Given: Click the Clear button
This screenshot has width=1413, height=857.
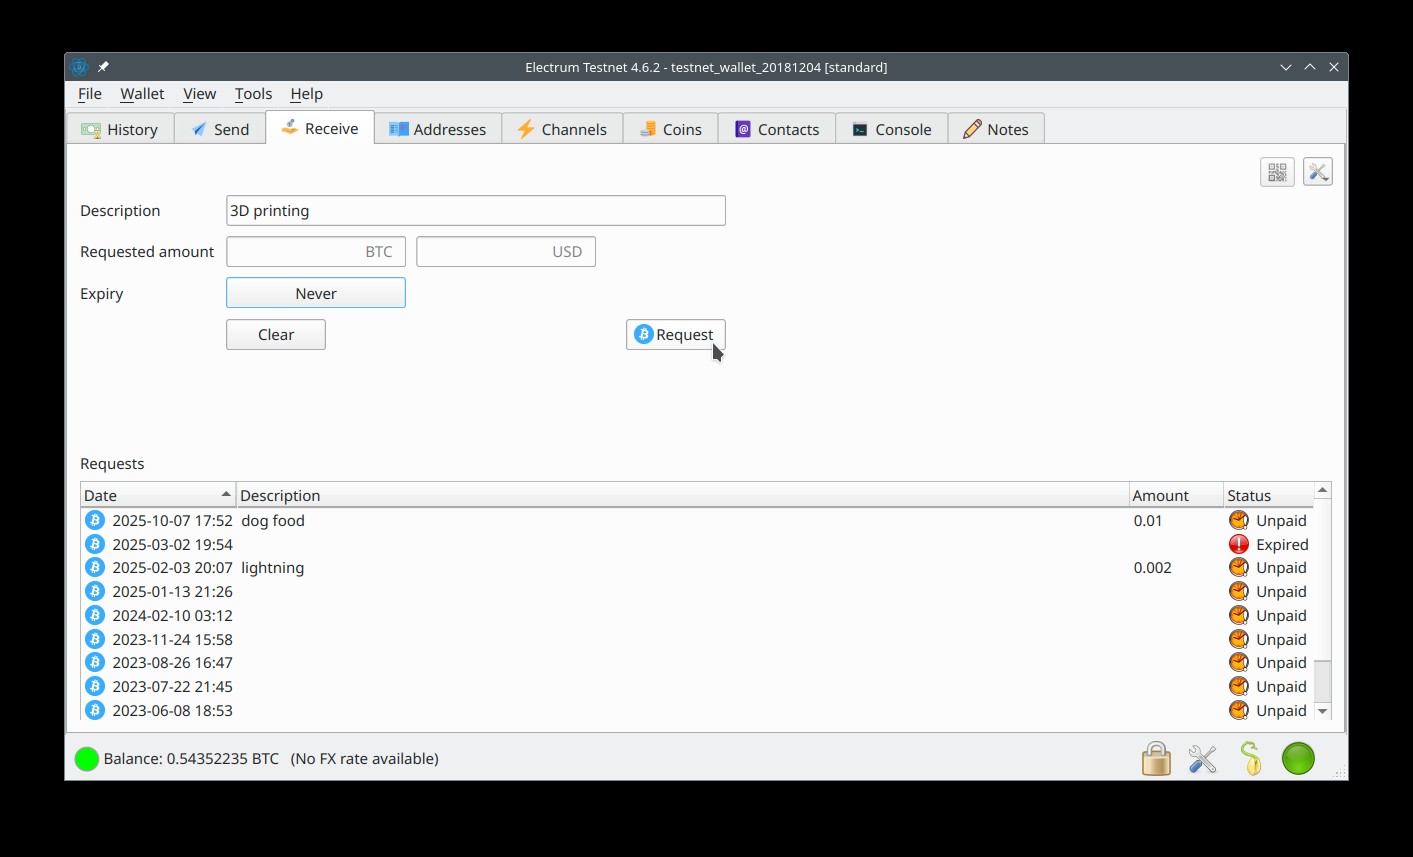Looking at the screenshot, I should click(x=276, y=335).
